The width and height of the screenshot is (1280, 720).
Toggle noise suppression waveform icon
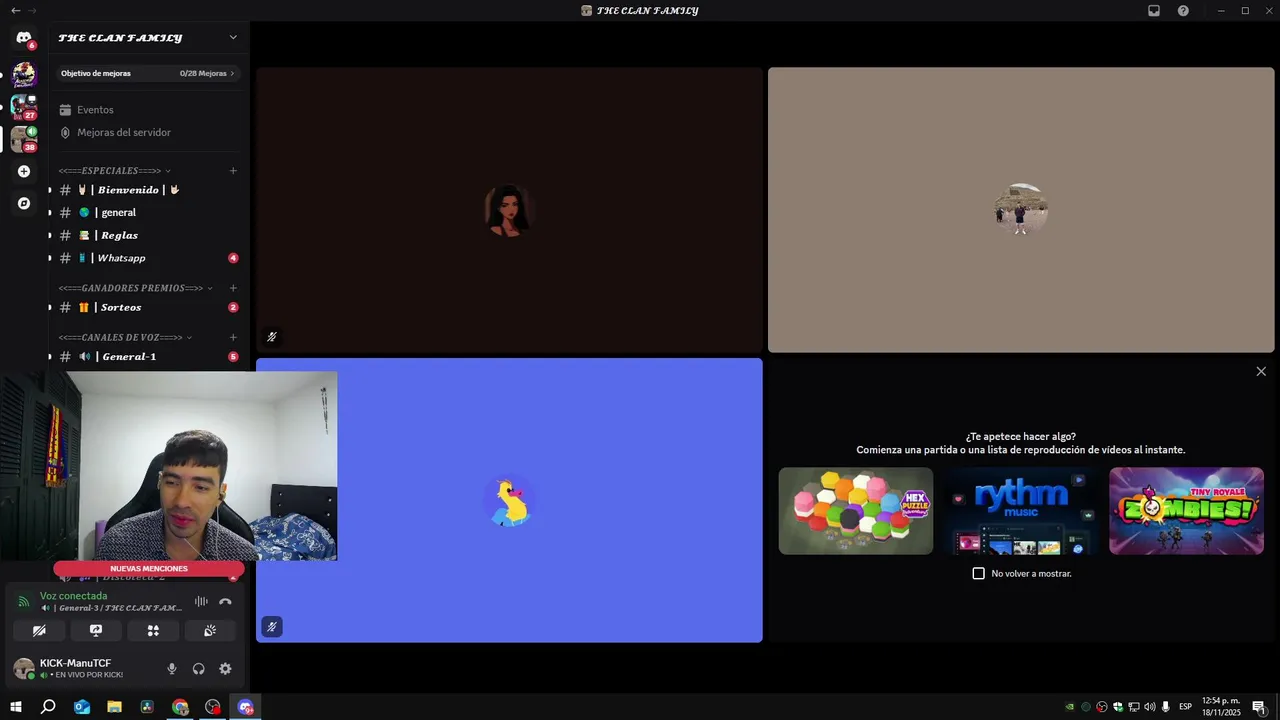pos(201,601)
